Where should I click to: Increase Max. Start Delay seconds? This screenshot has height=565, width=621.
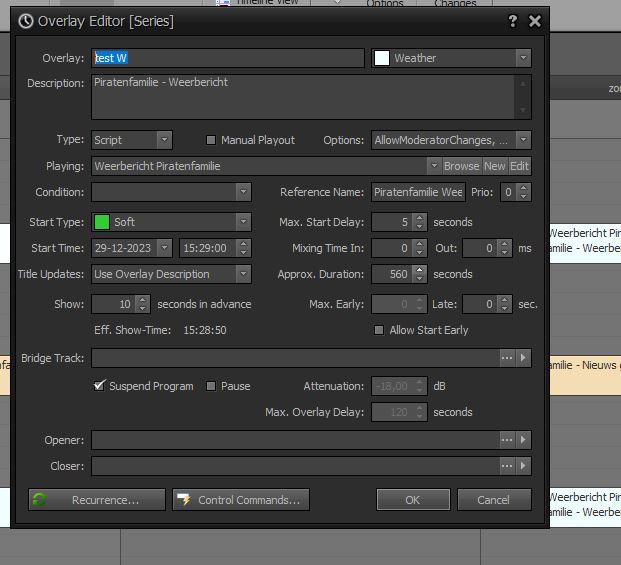pos(419,218)
